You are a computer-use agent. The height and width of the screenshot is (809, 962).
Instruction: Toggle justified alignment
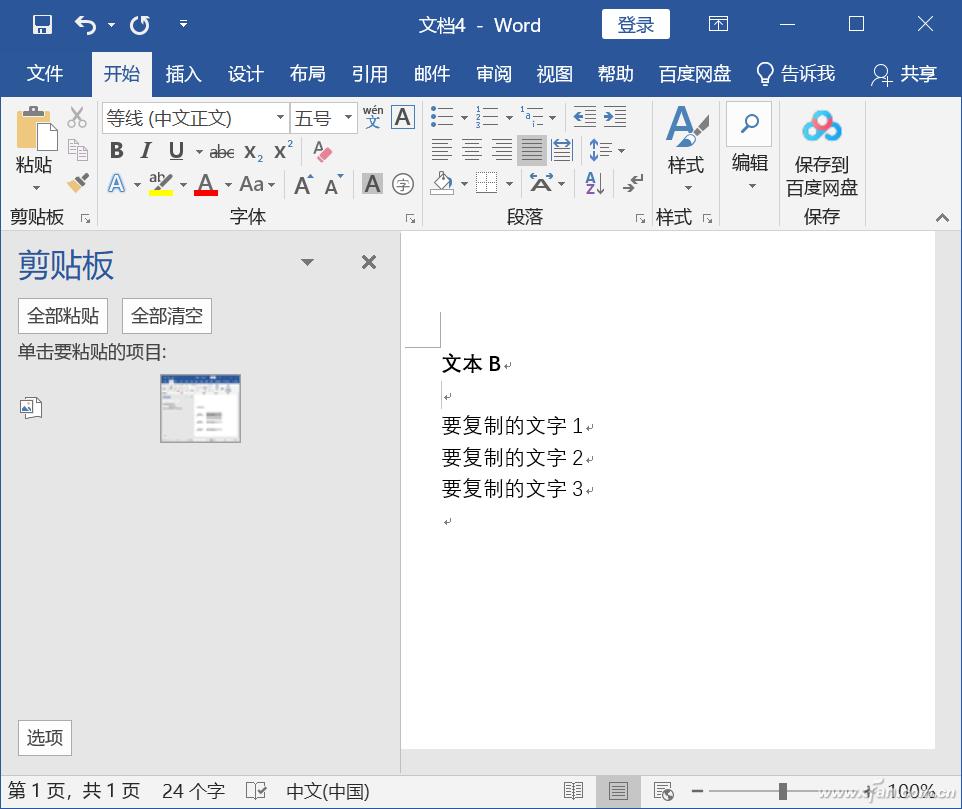531,150
